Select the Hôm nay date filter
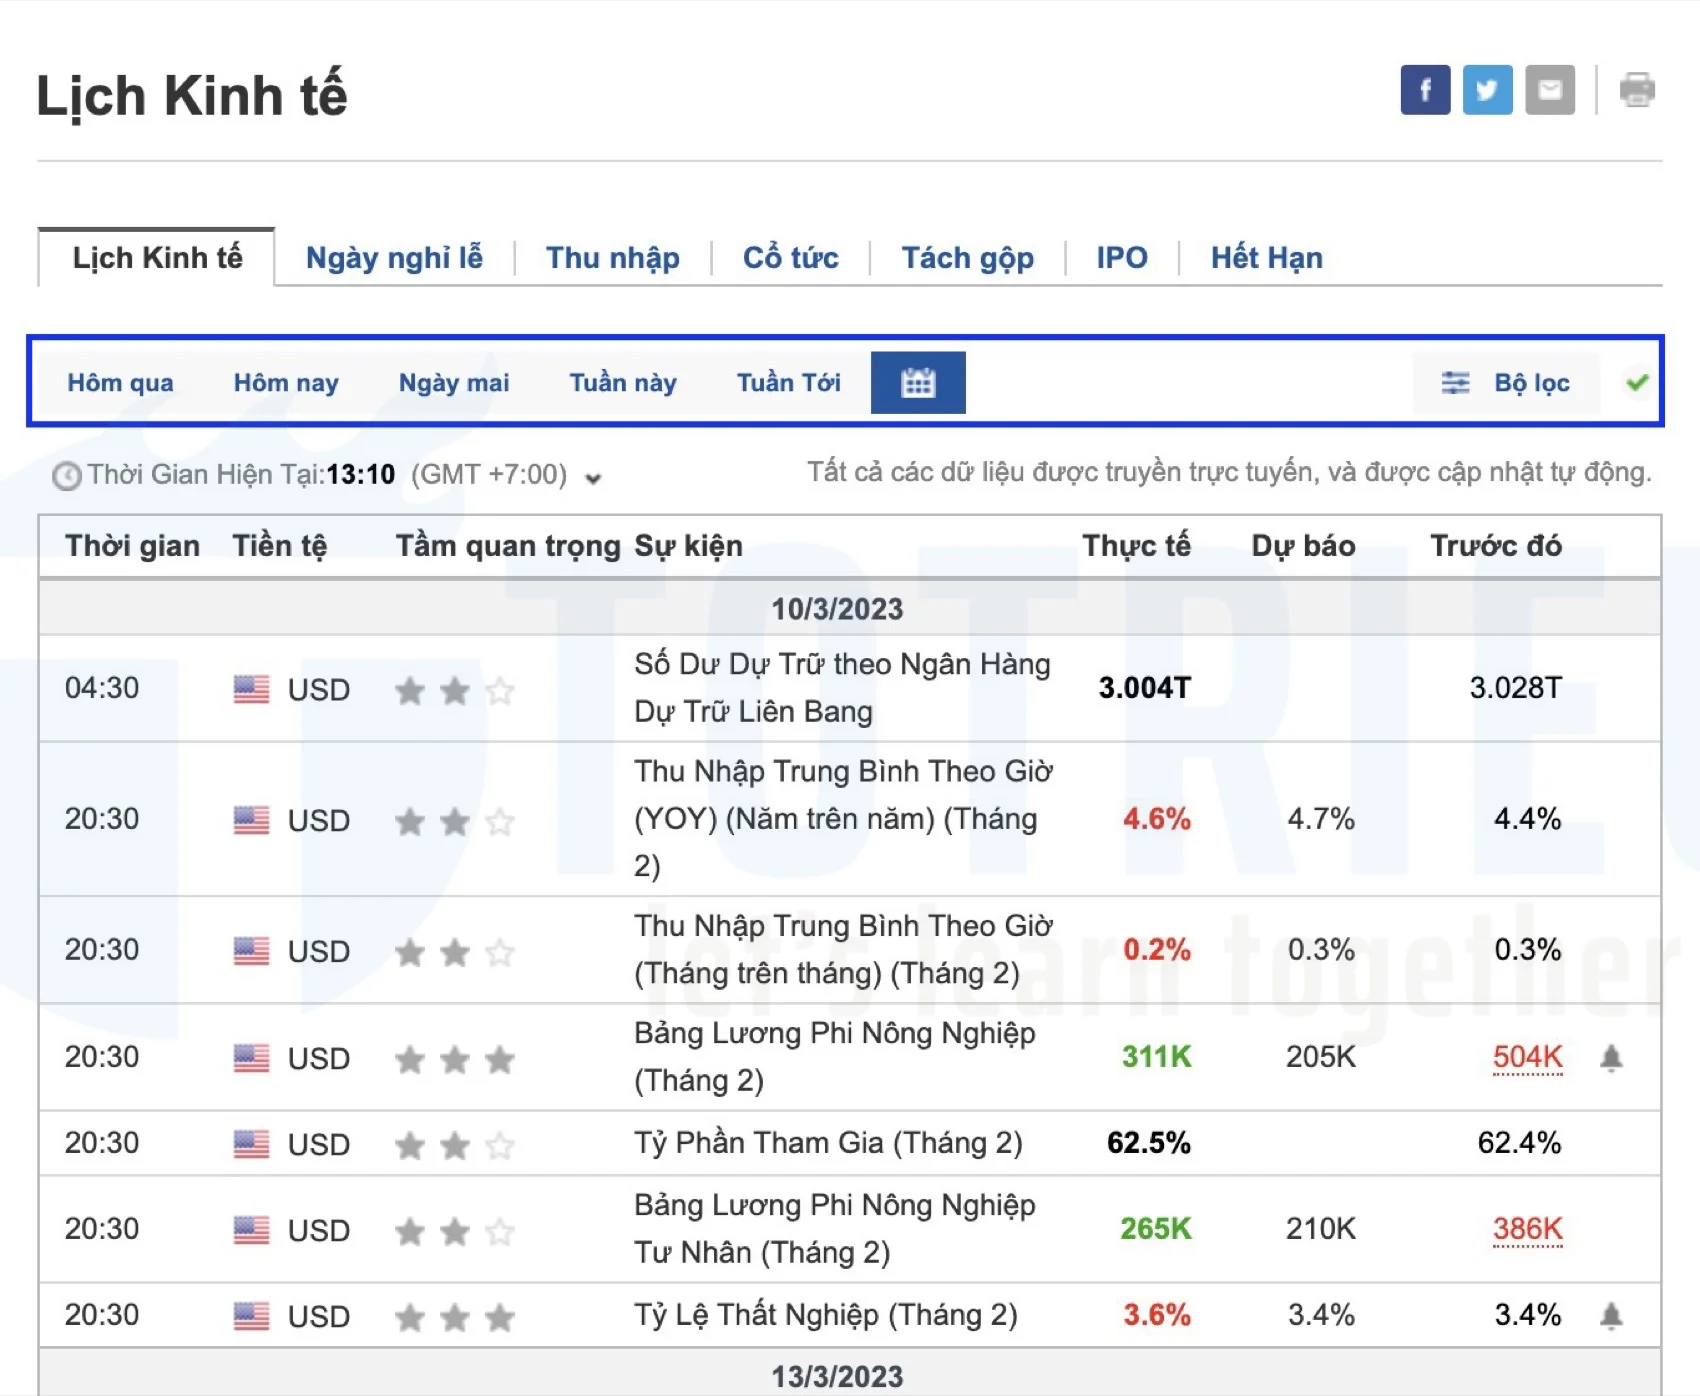Viewport: 1700px width, 1396px height. 286,381
